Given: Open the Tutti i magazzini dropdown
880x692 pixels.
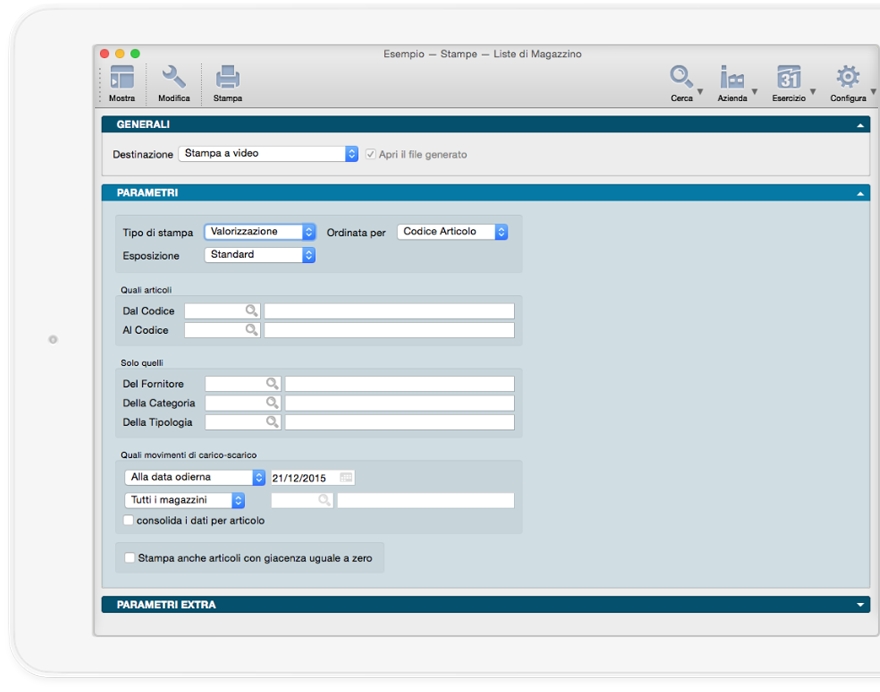Looking at the screenshot, I should 185,500.
